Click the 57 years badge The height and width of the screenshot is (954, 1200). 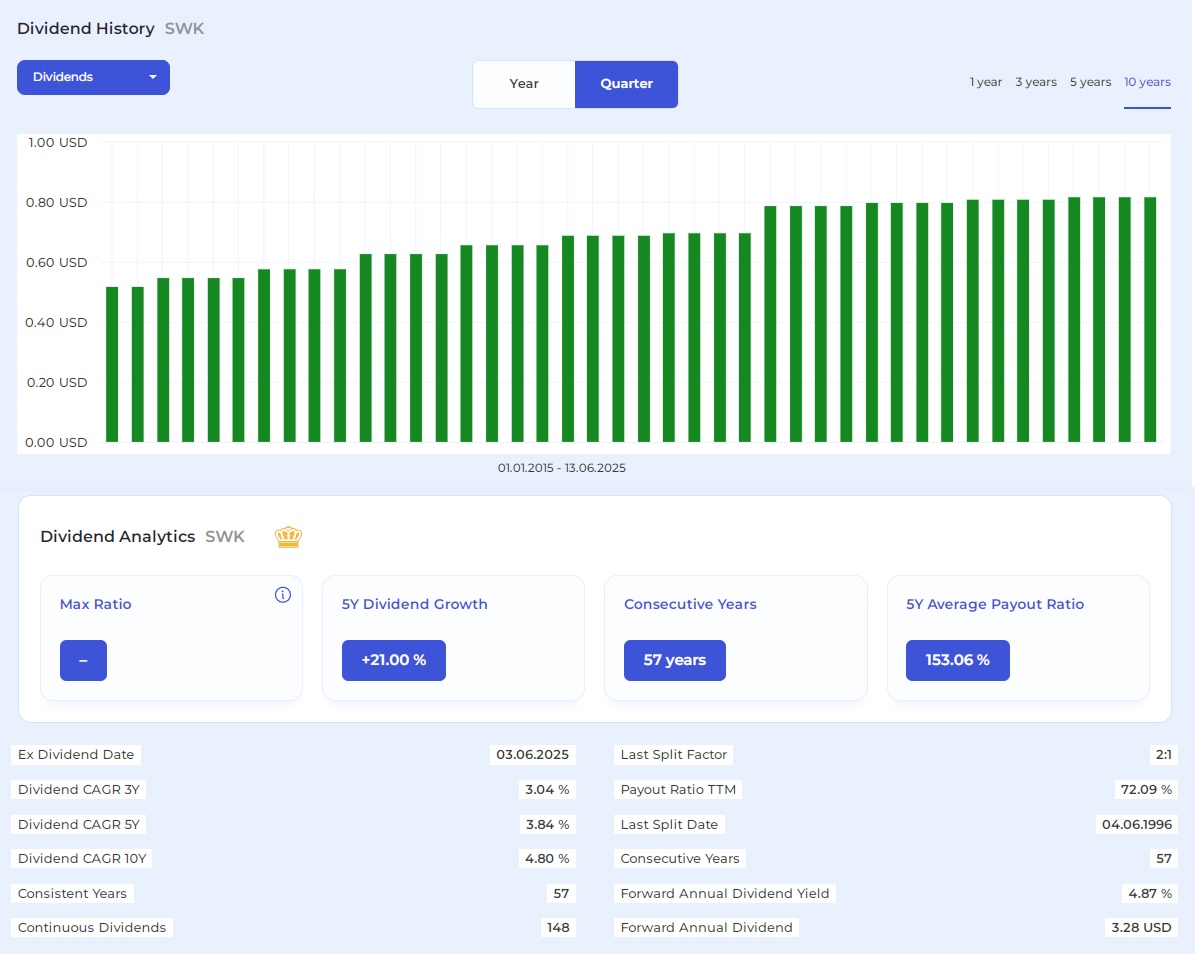675,660
